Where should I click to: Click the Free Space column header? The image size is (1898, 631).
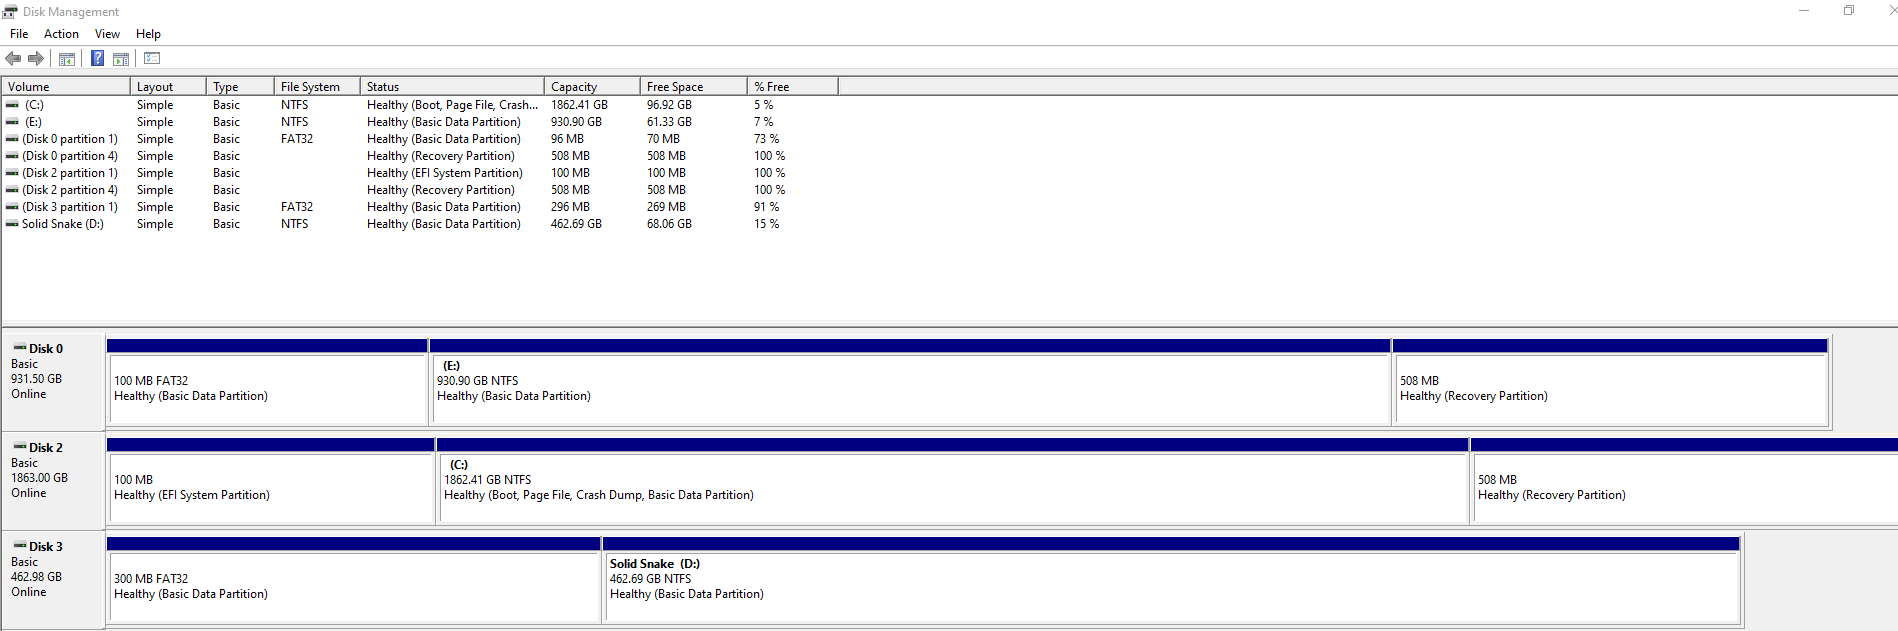(694, 87)
